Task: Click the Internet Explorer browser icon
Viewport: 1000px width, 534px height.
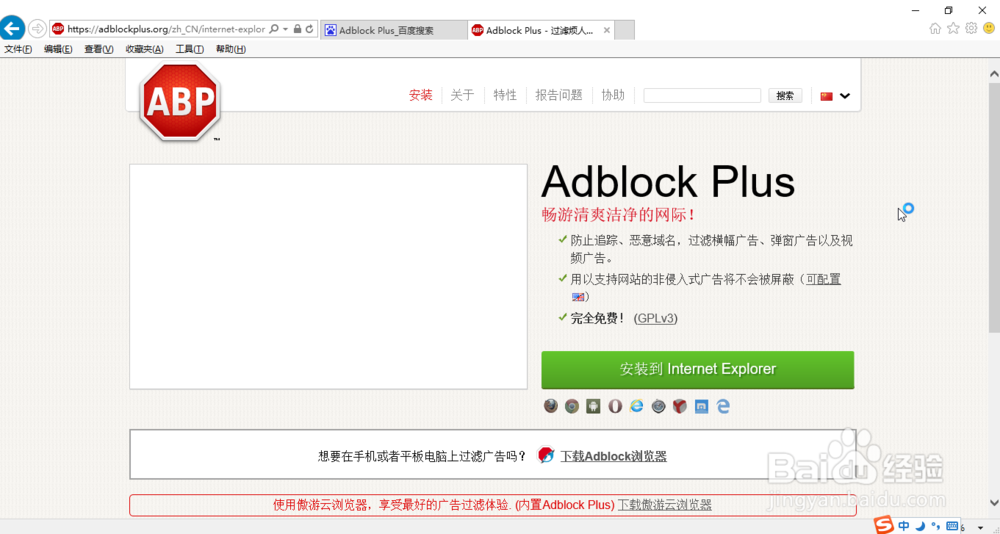Action: (x=636, y=406)
